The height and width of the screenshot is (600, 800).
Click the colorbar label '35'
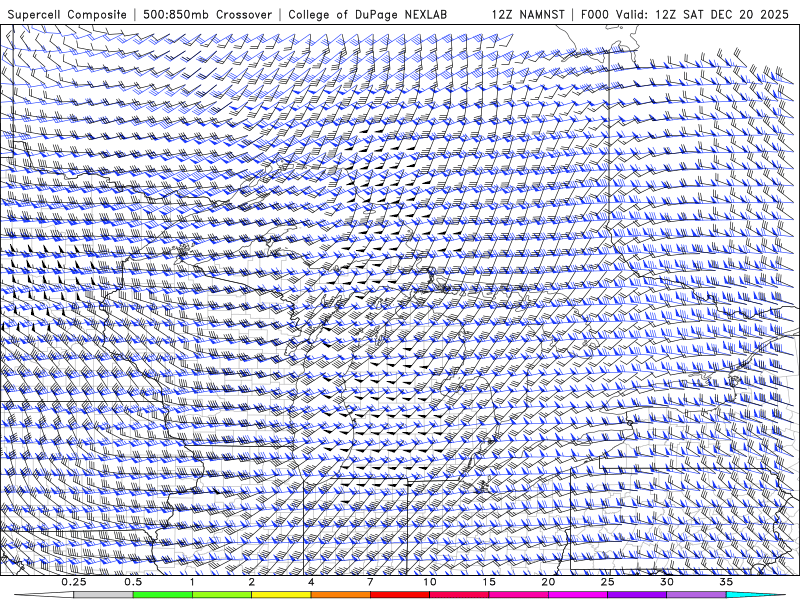(726, 582)
